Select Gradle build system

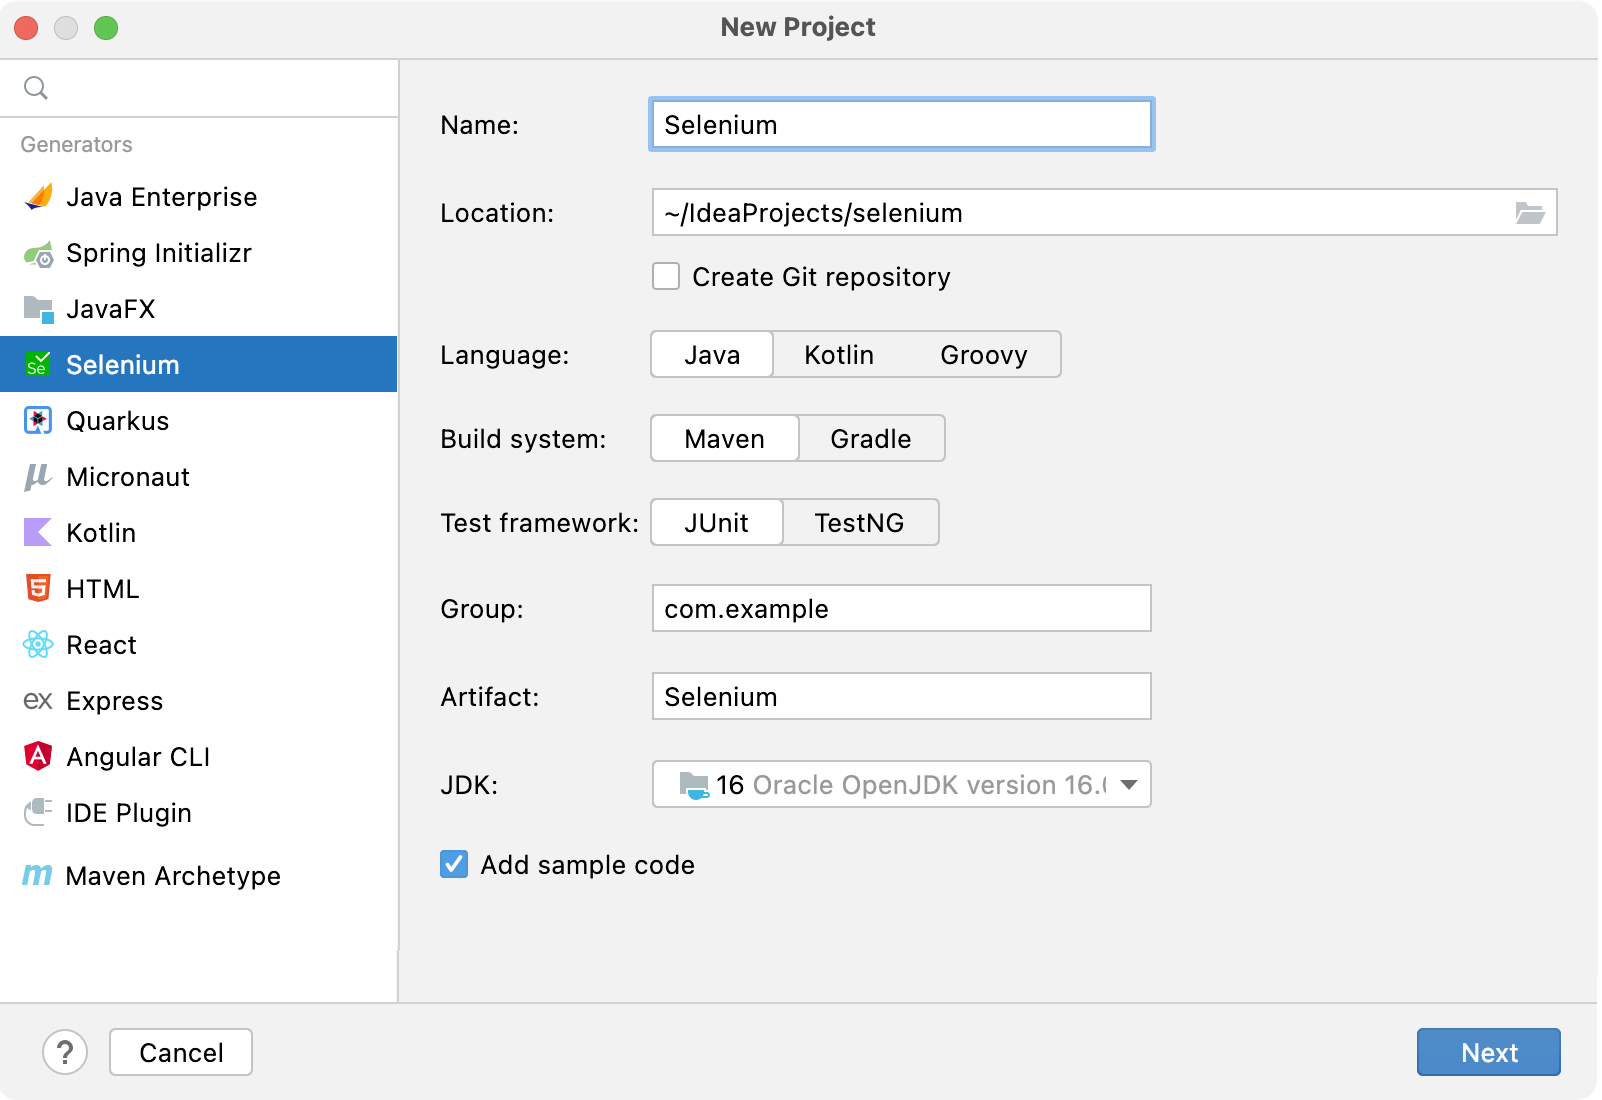[871, 439]
